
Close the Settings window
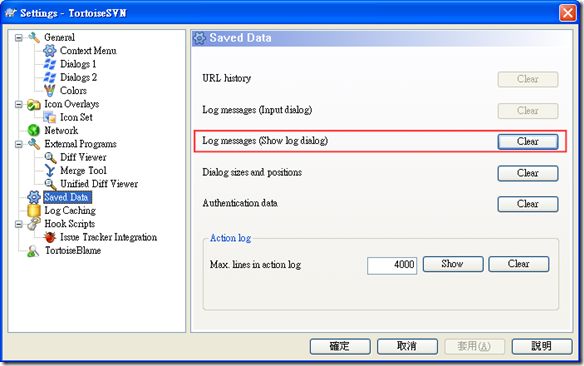pyautogui.click(x=568, y=13)
